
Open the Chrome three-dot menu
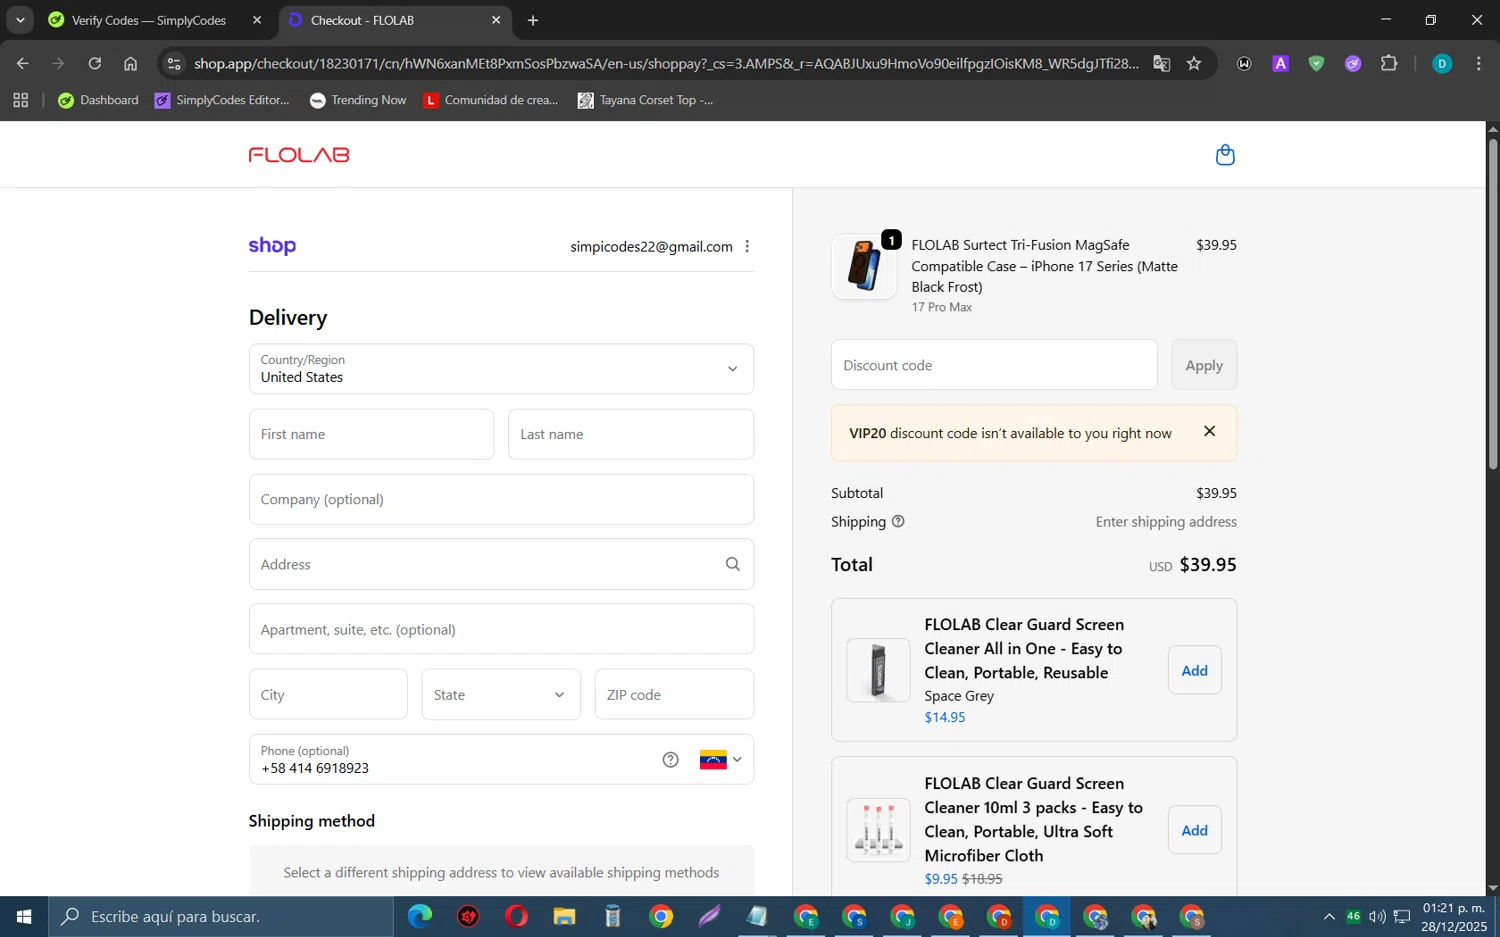[x=1478, y=64]
